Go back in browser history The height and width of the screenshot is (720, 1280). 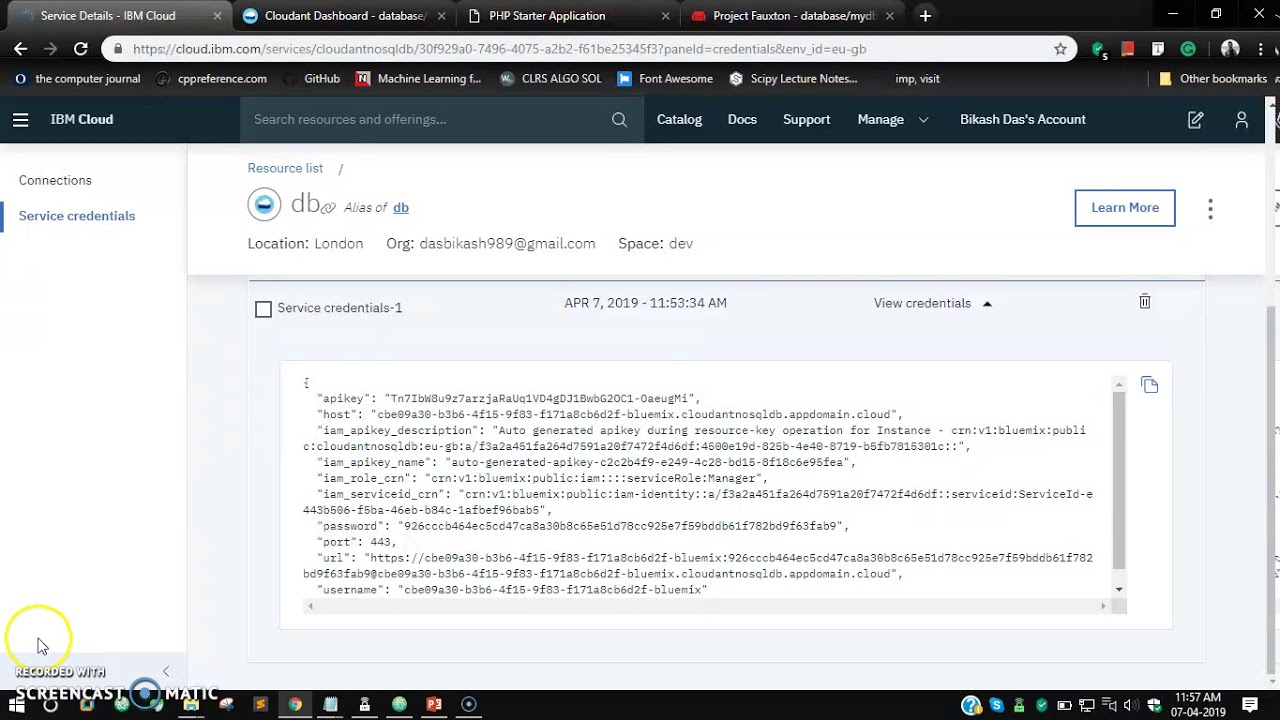21,48
